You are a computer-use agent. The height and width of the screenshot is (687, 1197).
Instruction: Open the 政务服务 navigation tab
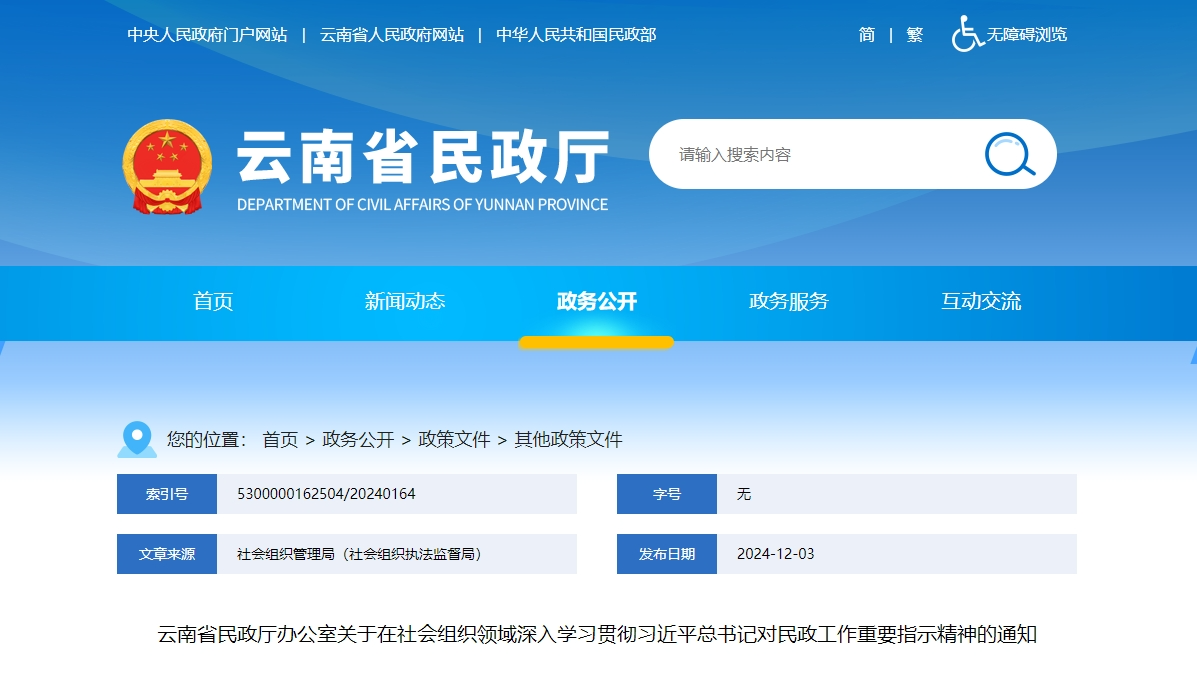[x=789, y=302]
